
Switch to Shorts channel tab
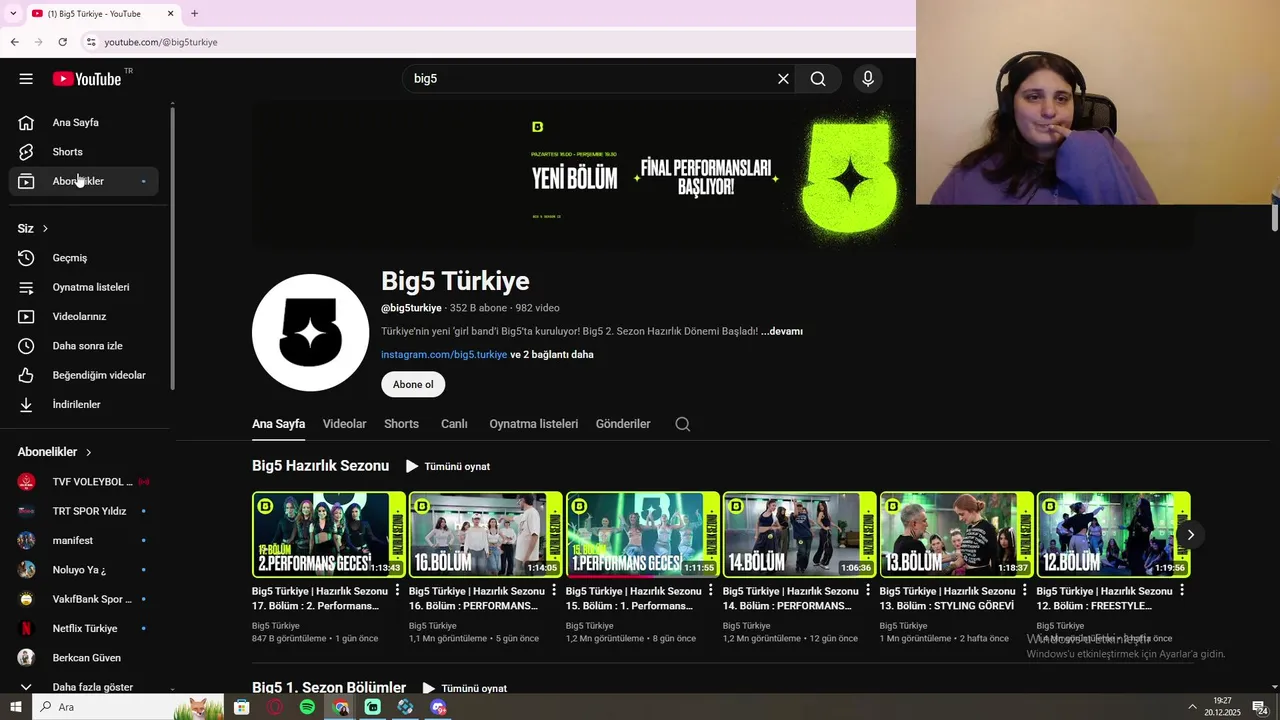(401, 424)
